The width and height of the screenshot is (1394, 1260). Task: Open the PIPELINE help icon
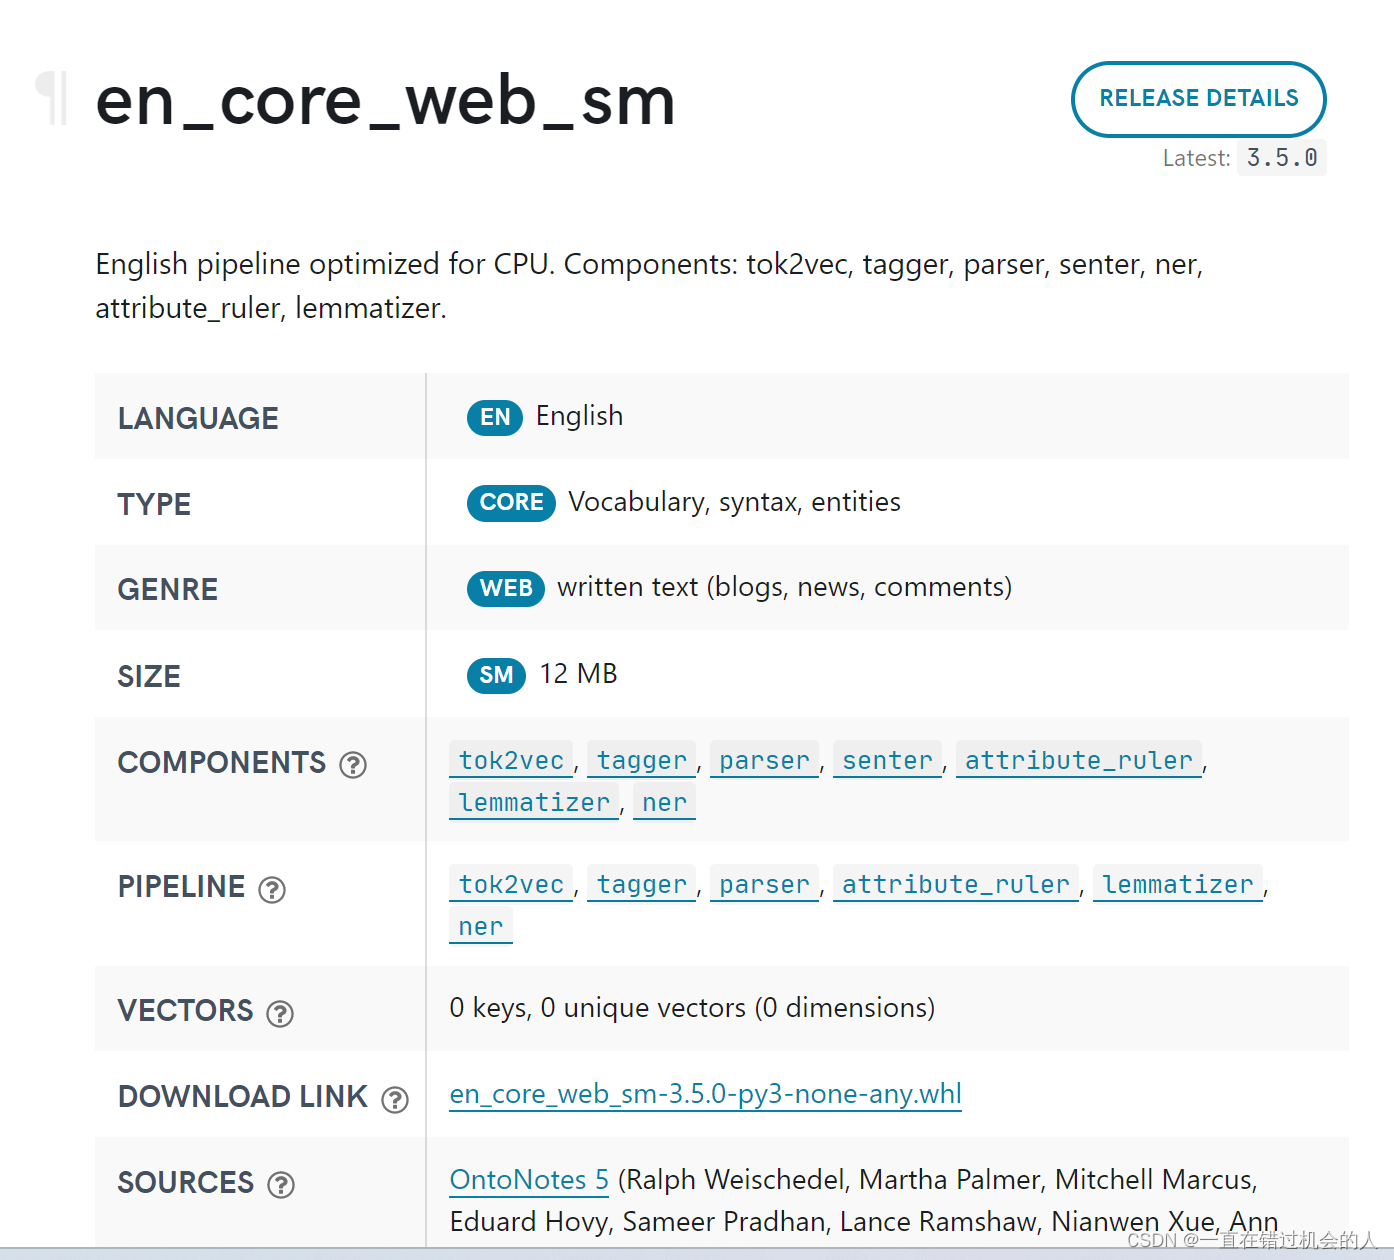[x=272, y=889]
